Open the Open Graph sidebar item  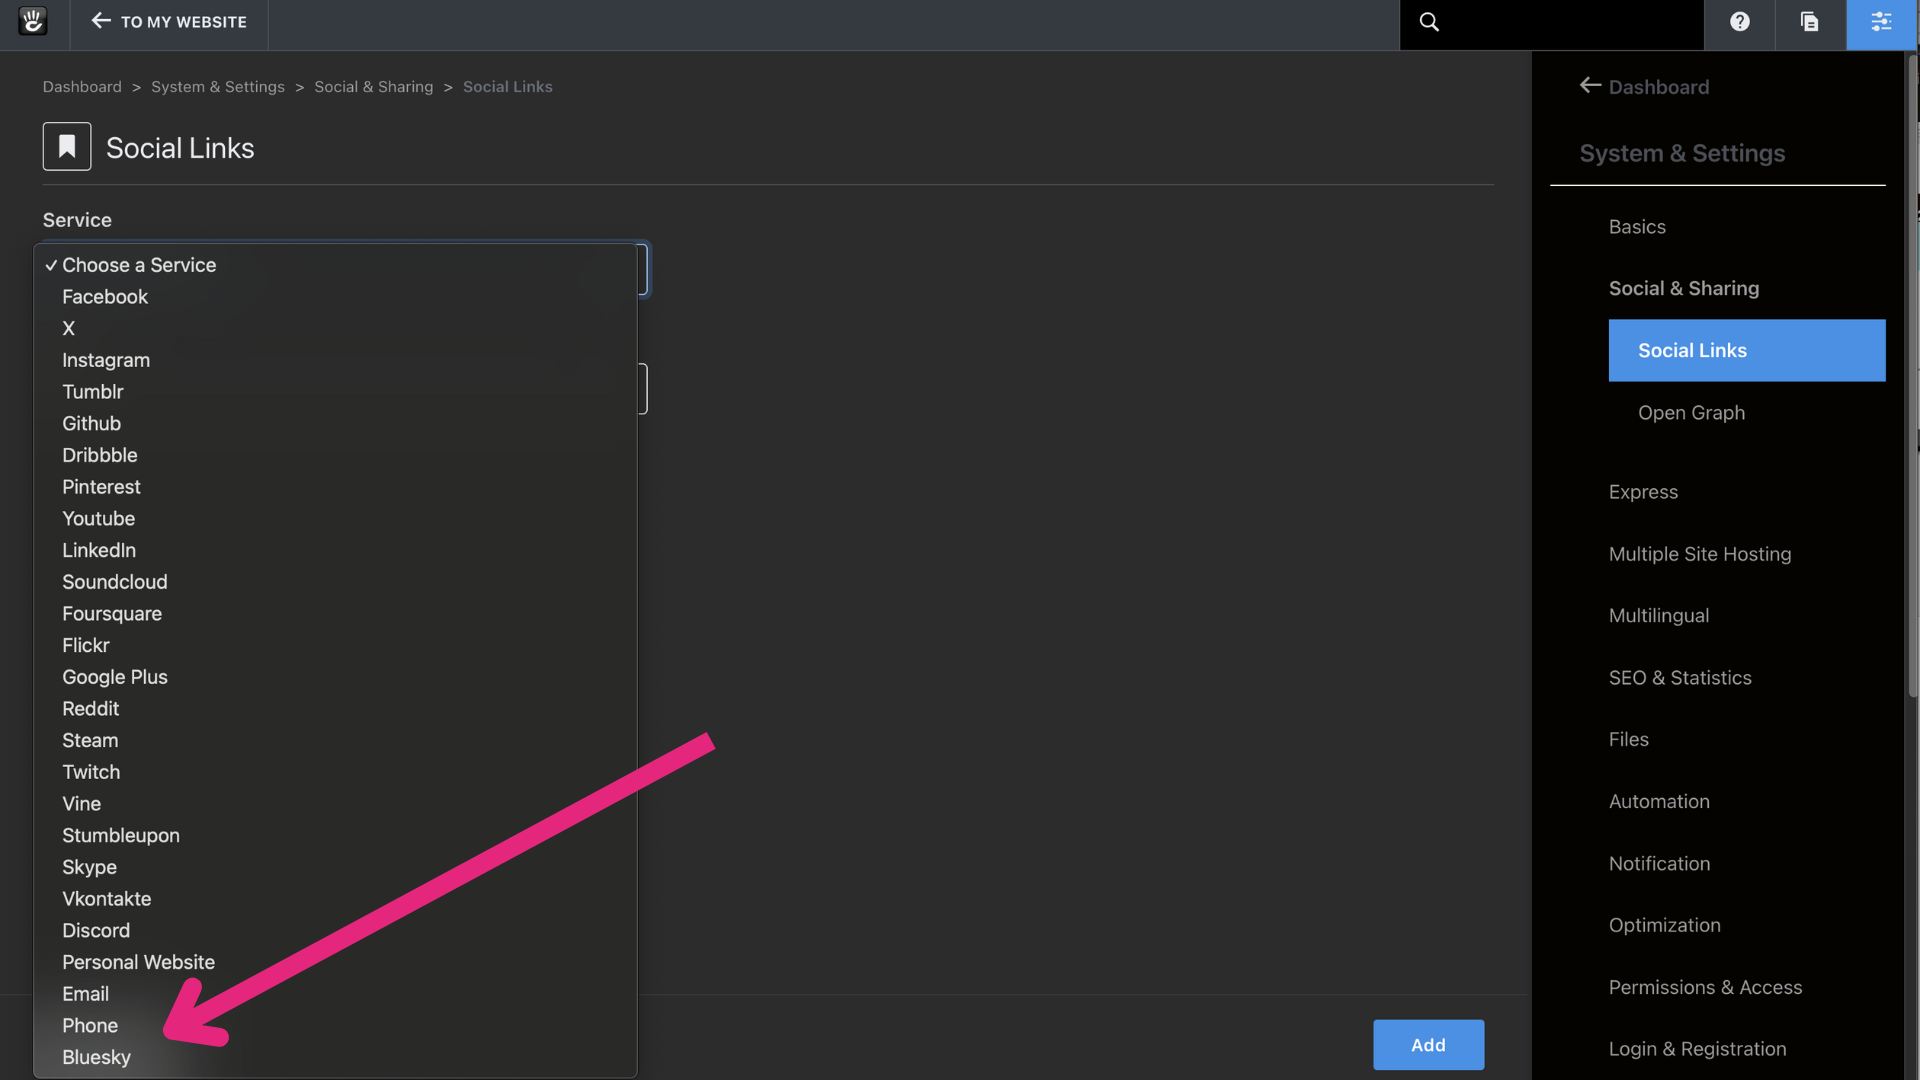[1691, 412]
